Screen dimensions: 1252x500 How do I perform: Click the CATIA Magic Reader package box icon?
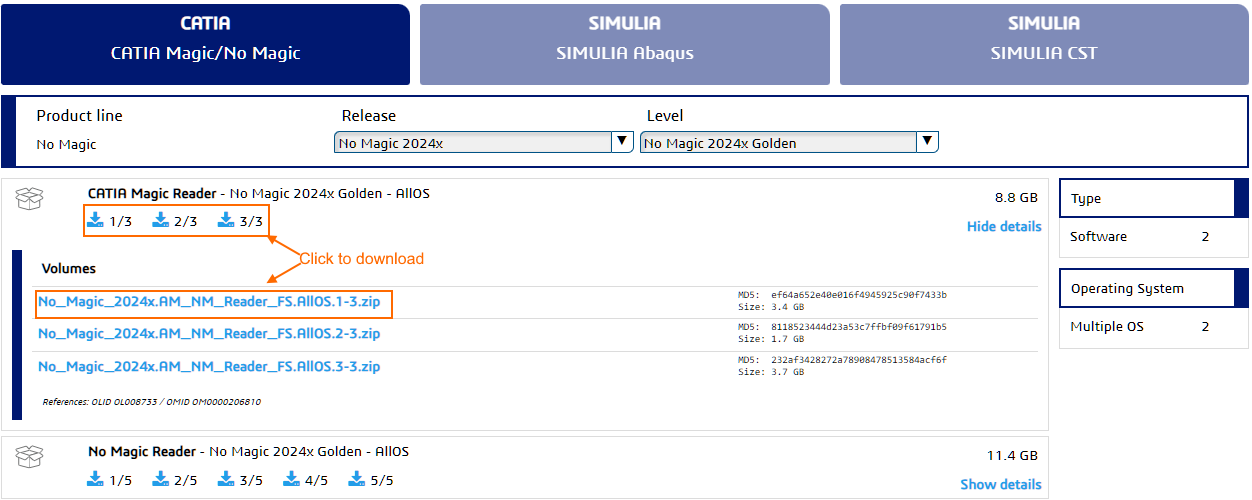pos(29,199)
